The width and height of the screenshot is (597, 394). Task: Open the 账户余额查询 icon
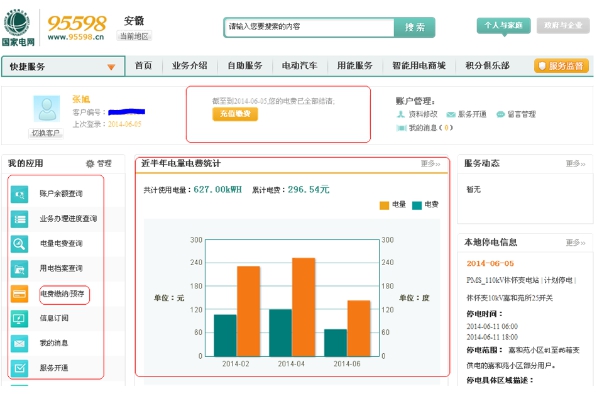pyautogui.click(x=19, y=194)
